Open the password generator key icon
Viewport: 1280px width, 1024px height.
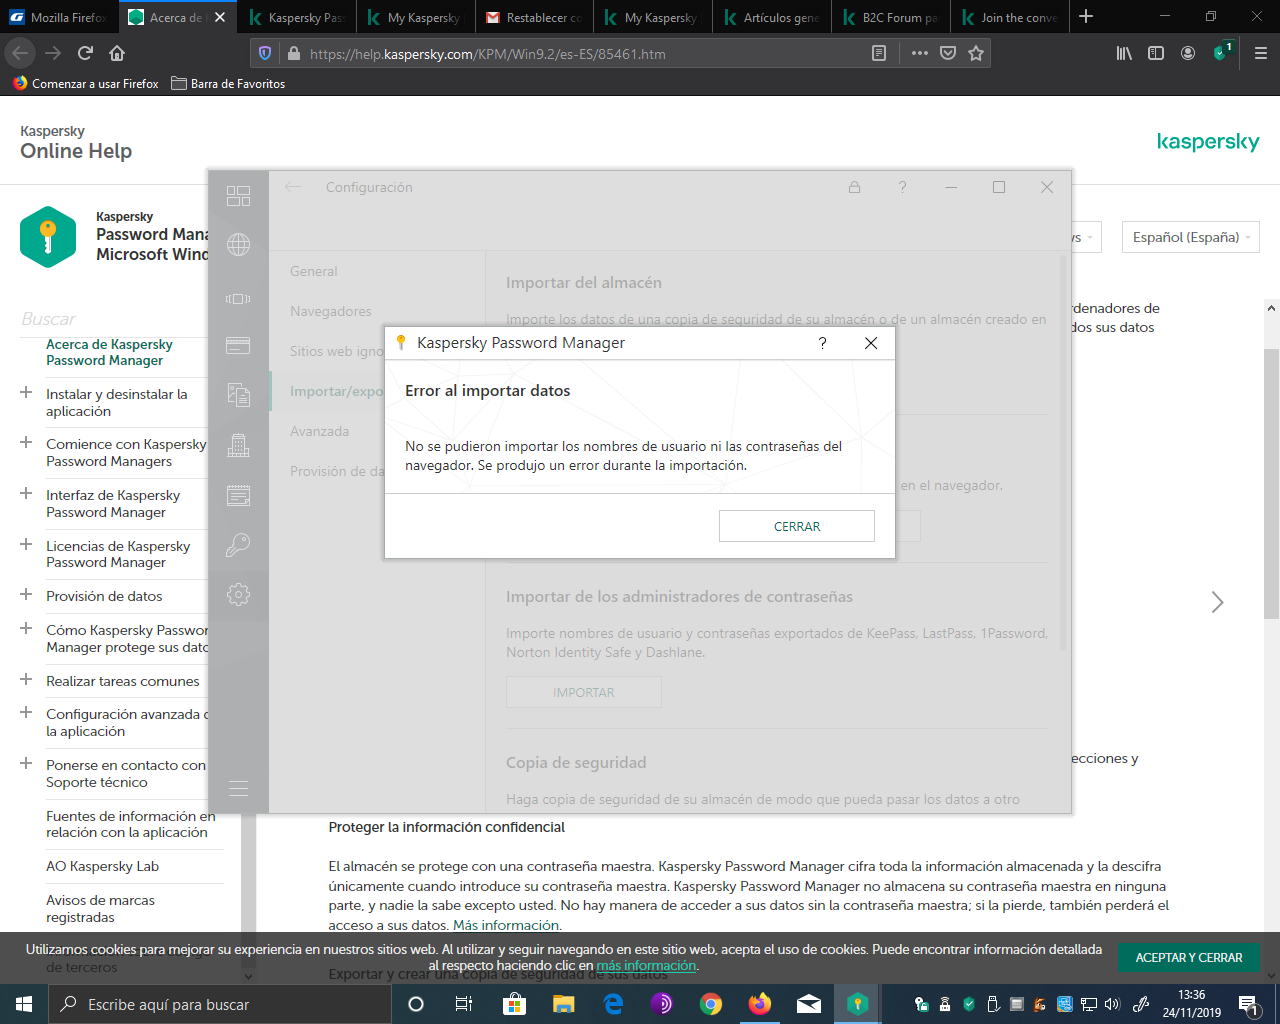(x=238, y=545)
